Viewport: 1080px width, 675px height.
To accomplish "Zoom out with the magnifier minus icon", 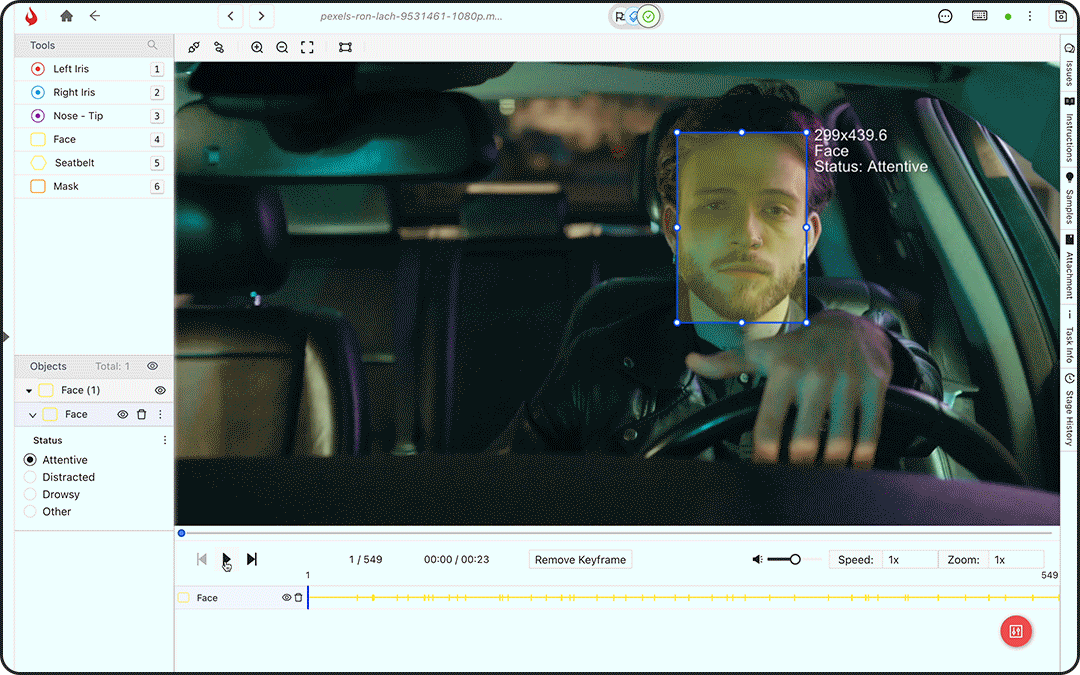I will (x=282, y=47).
